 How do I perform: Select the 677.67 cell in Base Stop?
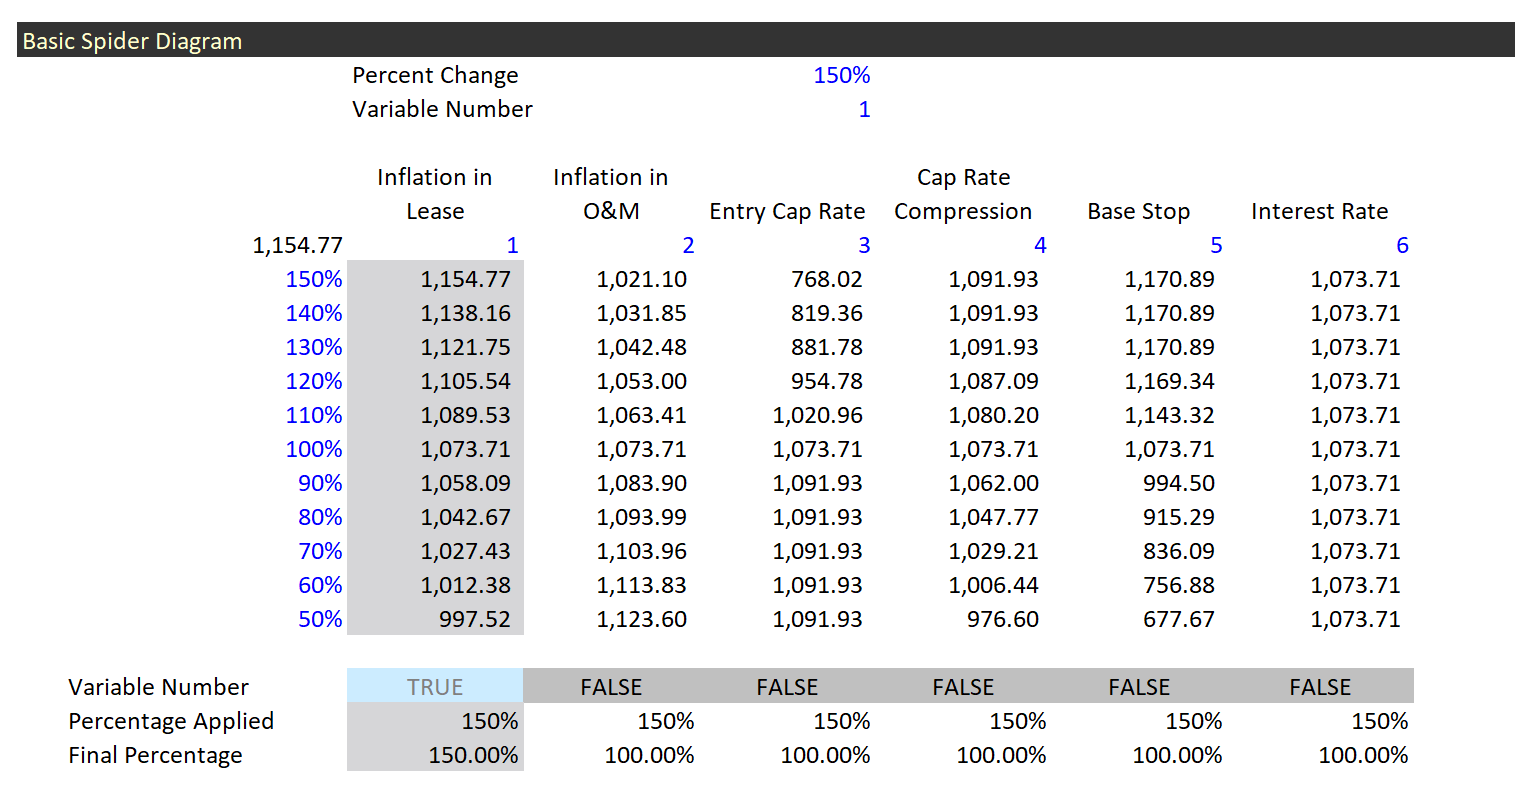click(x=1178, y=619)
